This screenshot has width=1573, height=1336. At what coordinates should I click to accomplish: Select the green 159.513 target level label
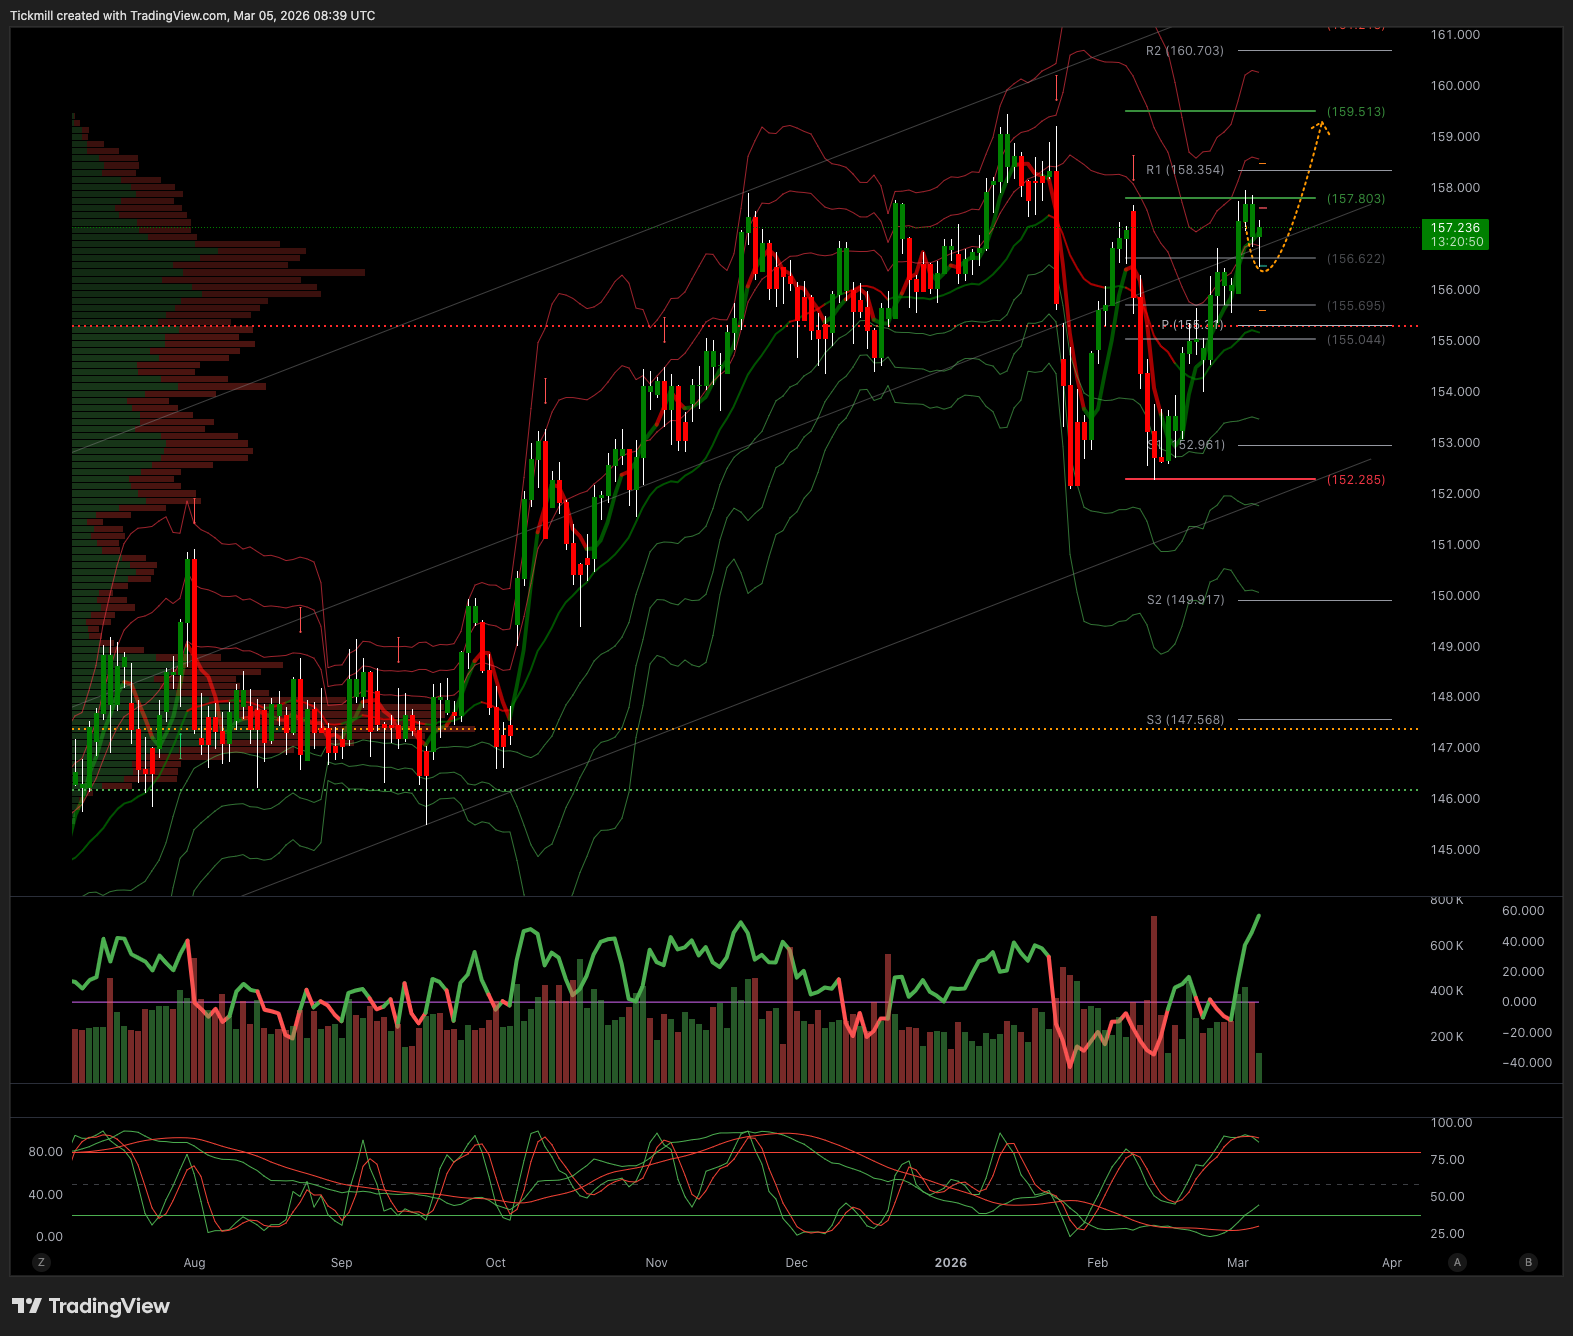(x=1355, y=112)
